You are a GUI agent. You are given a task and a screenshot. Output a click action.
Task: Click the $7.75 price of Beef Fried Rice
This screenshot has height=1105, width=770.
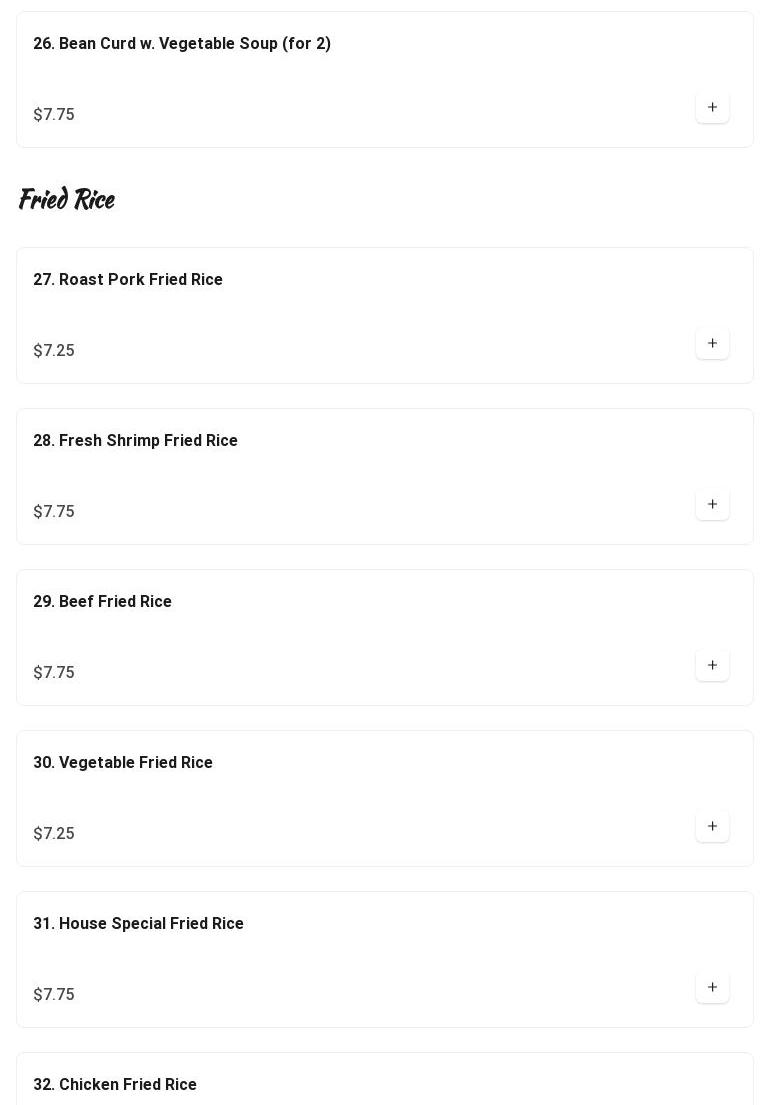54,672
